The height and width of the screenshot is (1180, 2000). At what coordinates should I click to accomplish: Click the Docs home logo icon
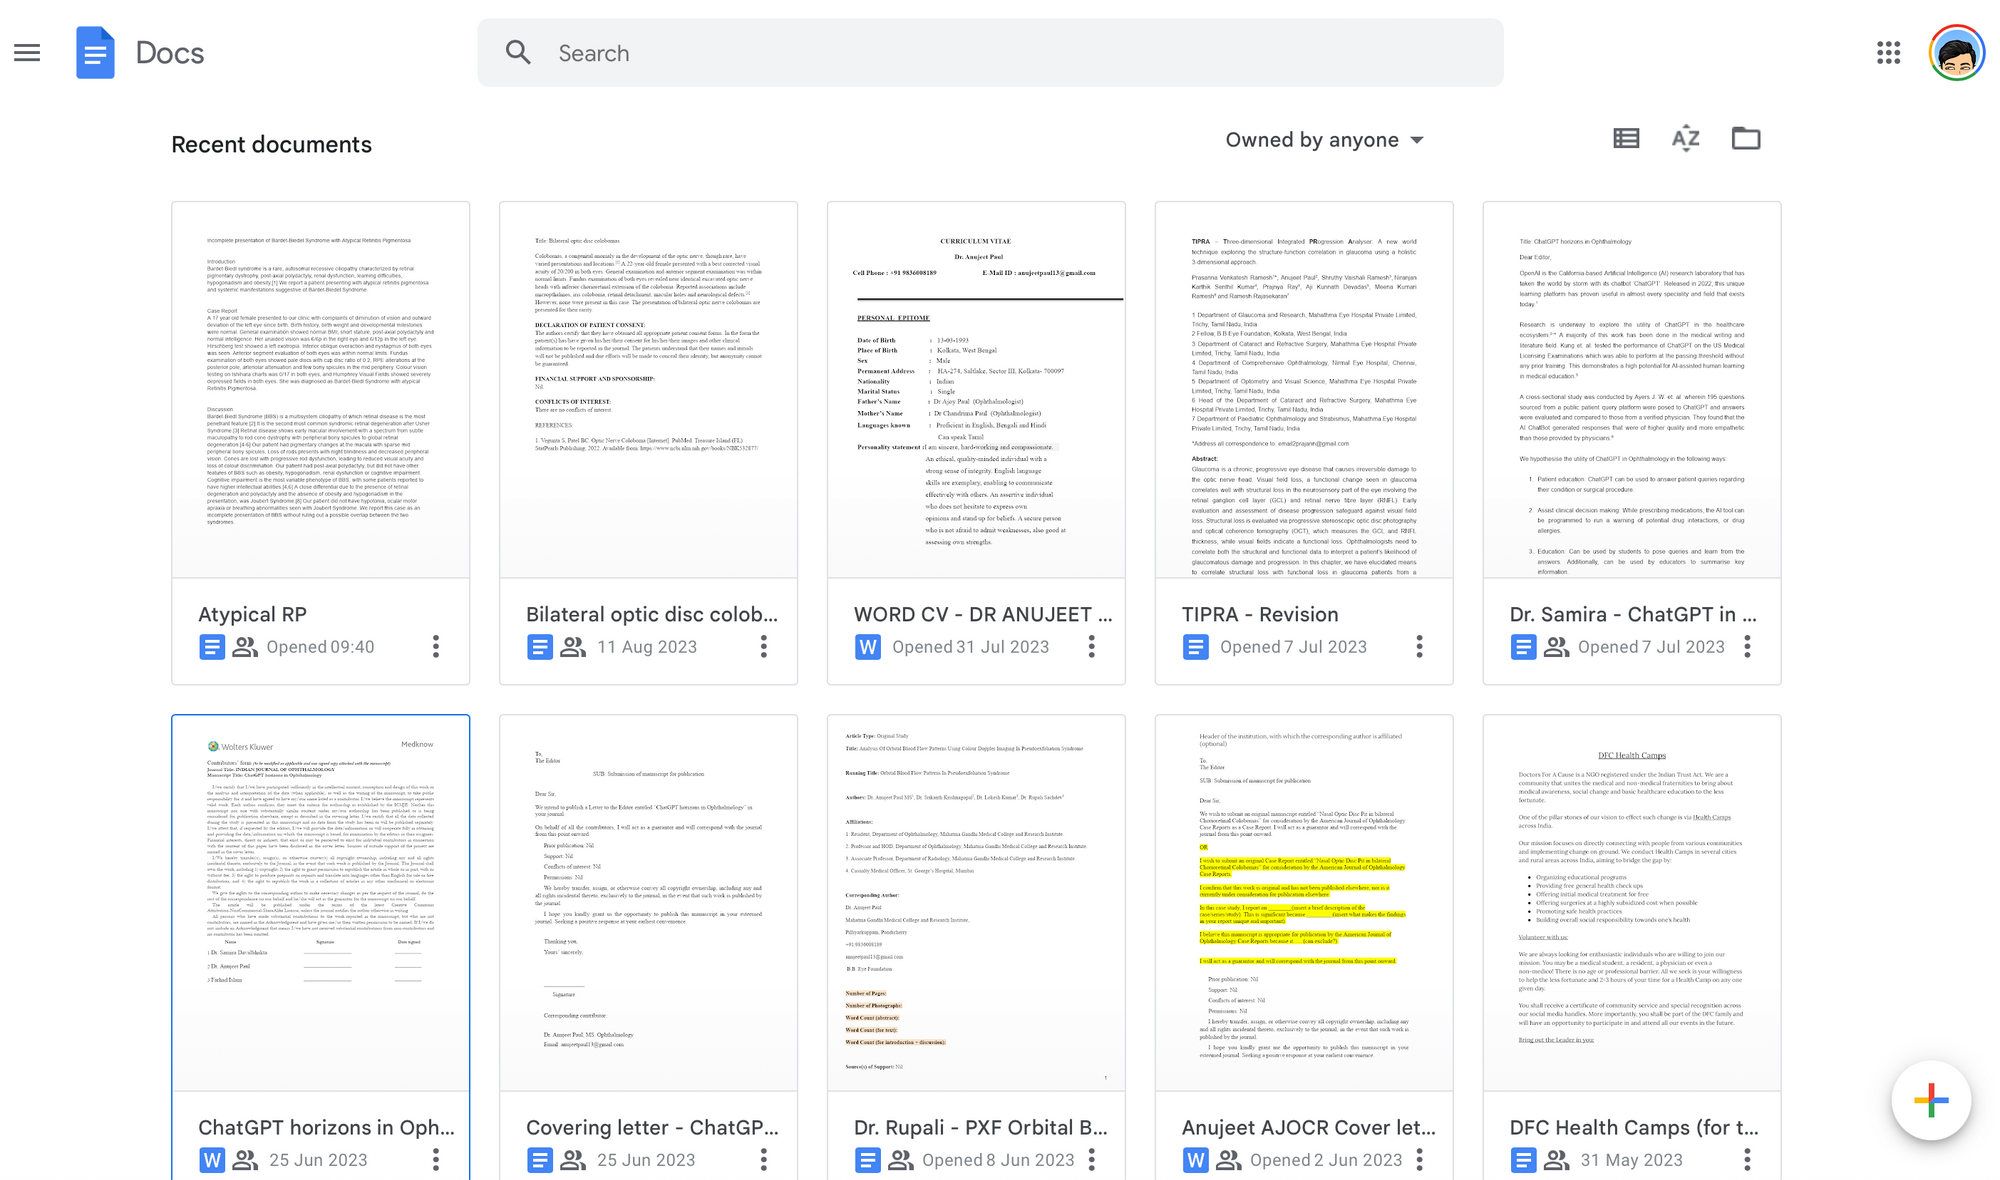(x=95, y=53)
